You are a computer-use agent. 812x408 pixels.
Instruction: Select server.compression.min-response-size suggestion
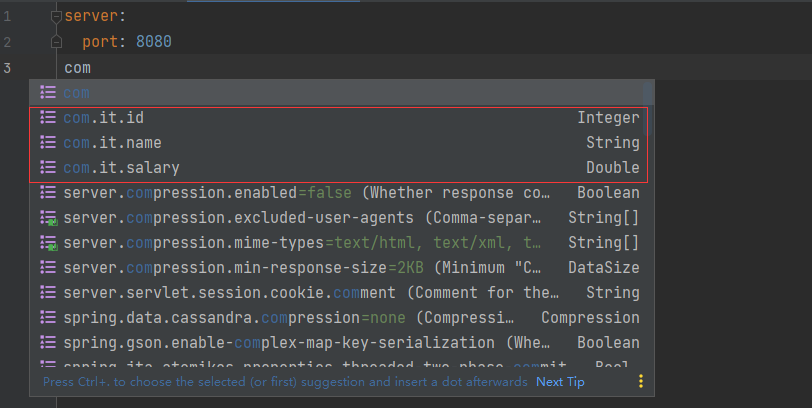(337, 268)
